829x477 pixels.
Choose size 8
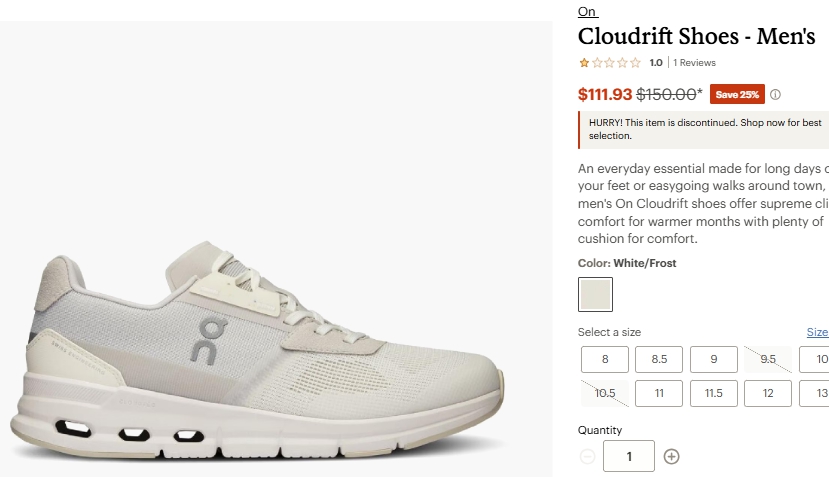[x=605, y=360]
